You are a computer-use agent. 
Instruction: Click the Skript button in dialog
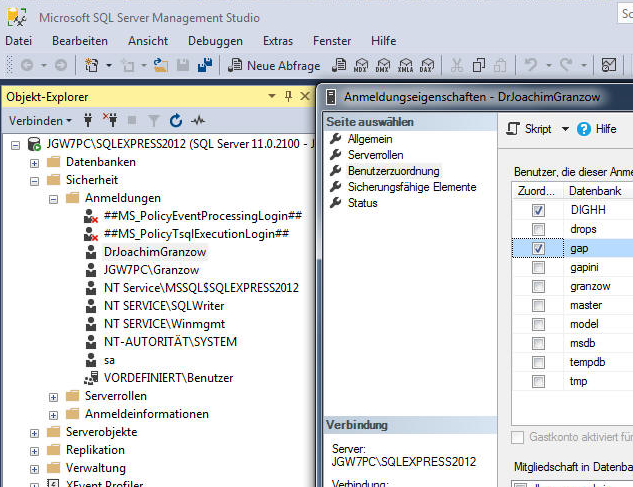click(x=529, y=129)
